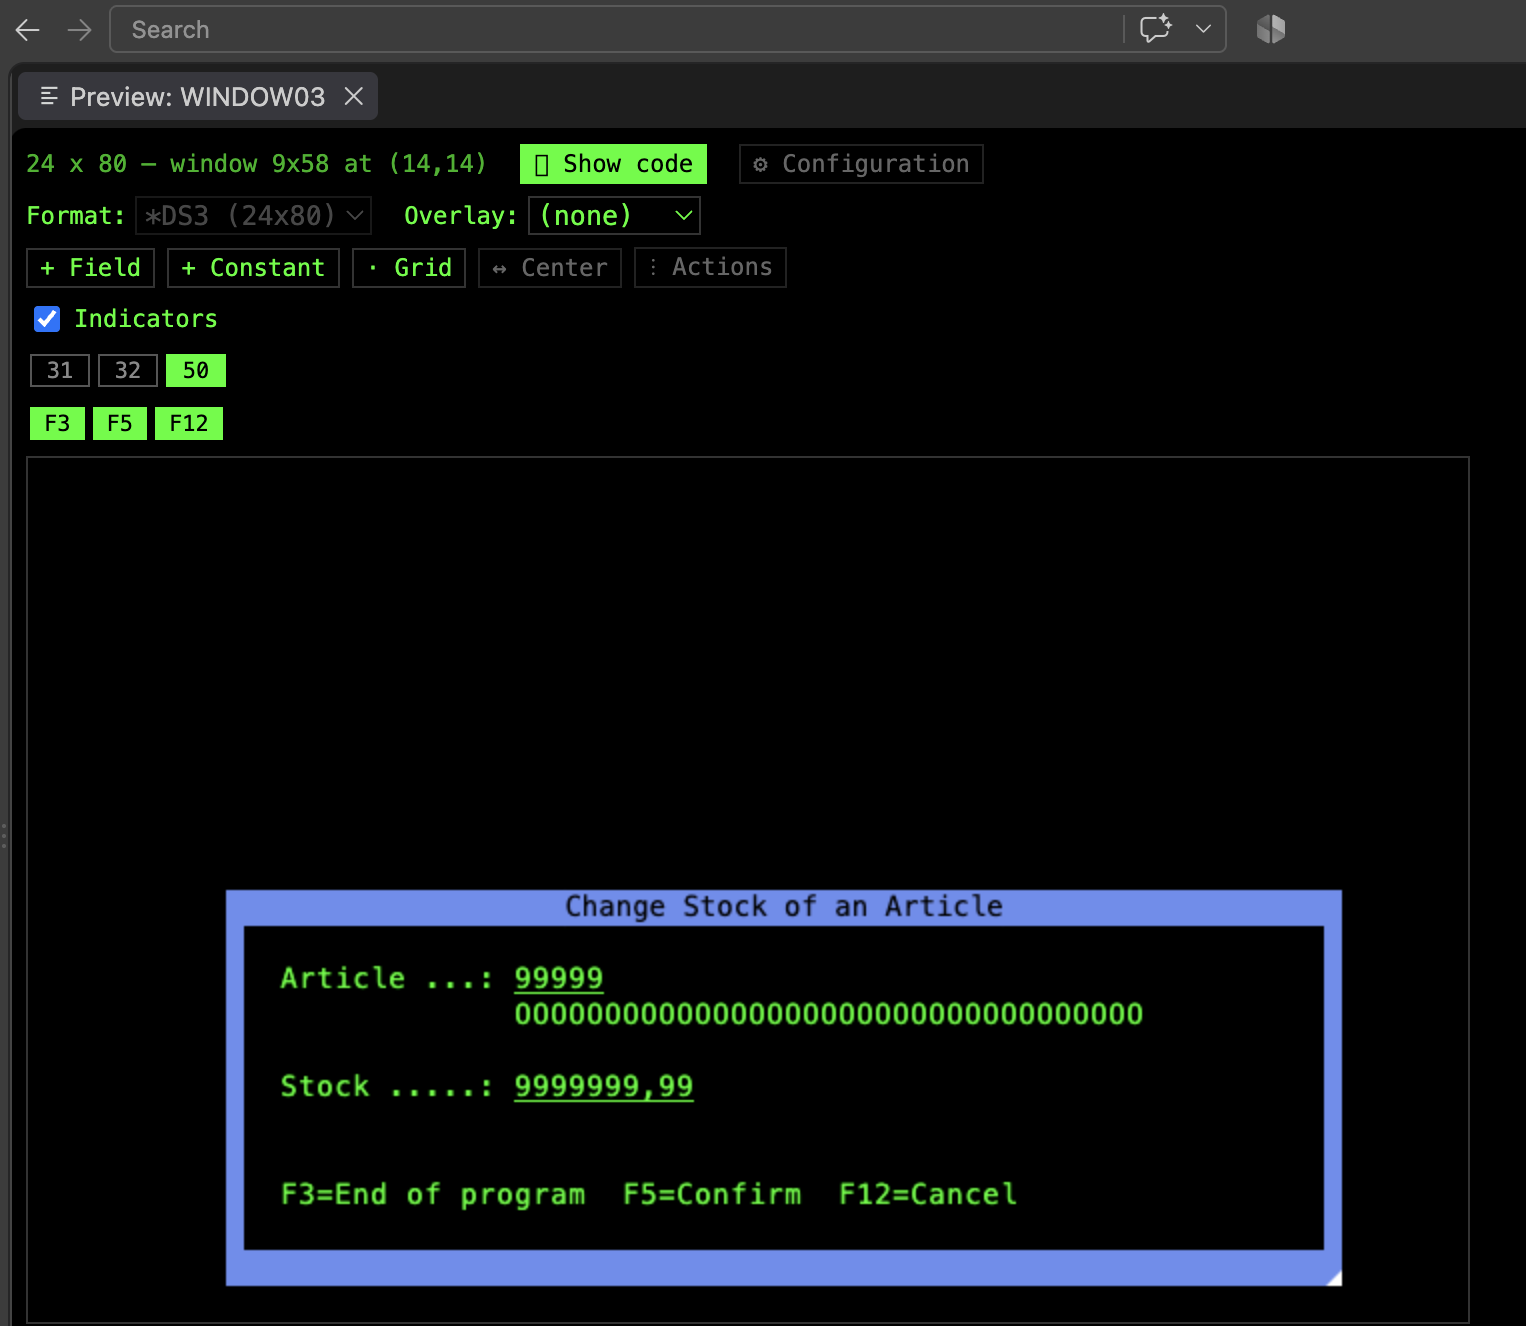Click the grey shield icon in title bar
The width and height of the screenshot is (1526, 1326).
click(1270, 29)
